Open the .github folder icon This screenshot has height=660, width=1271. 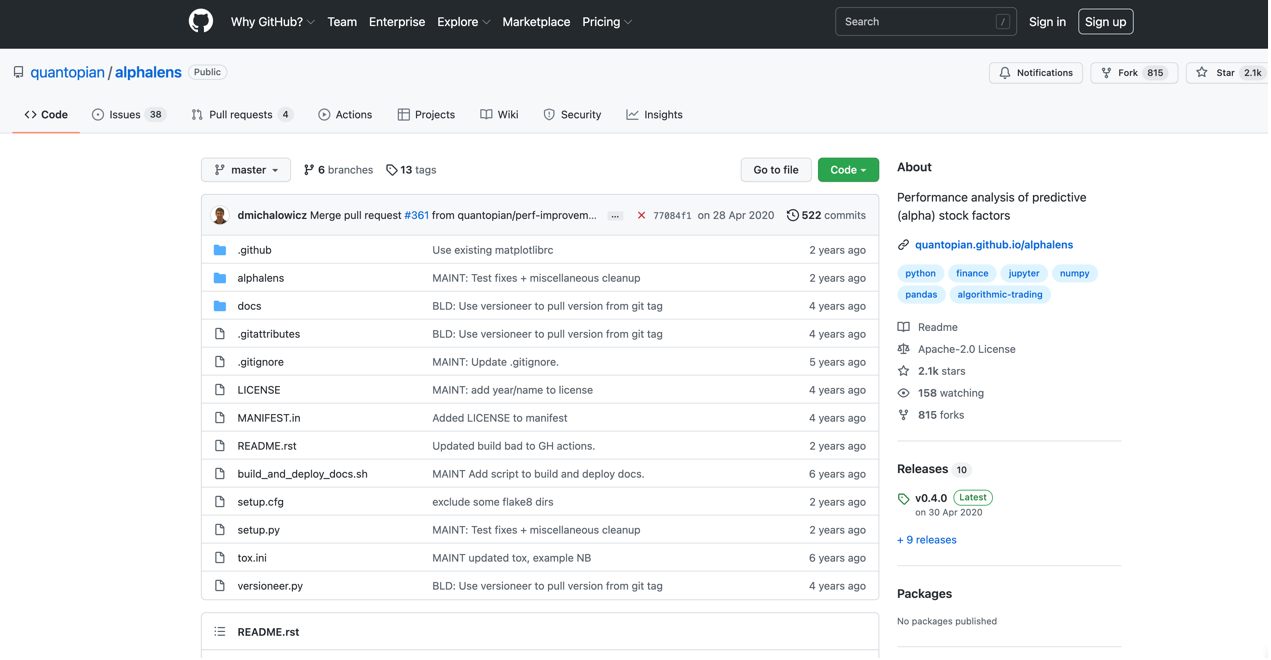coord(220,250)
